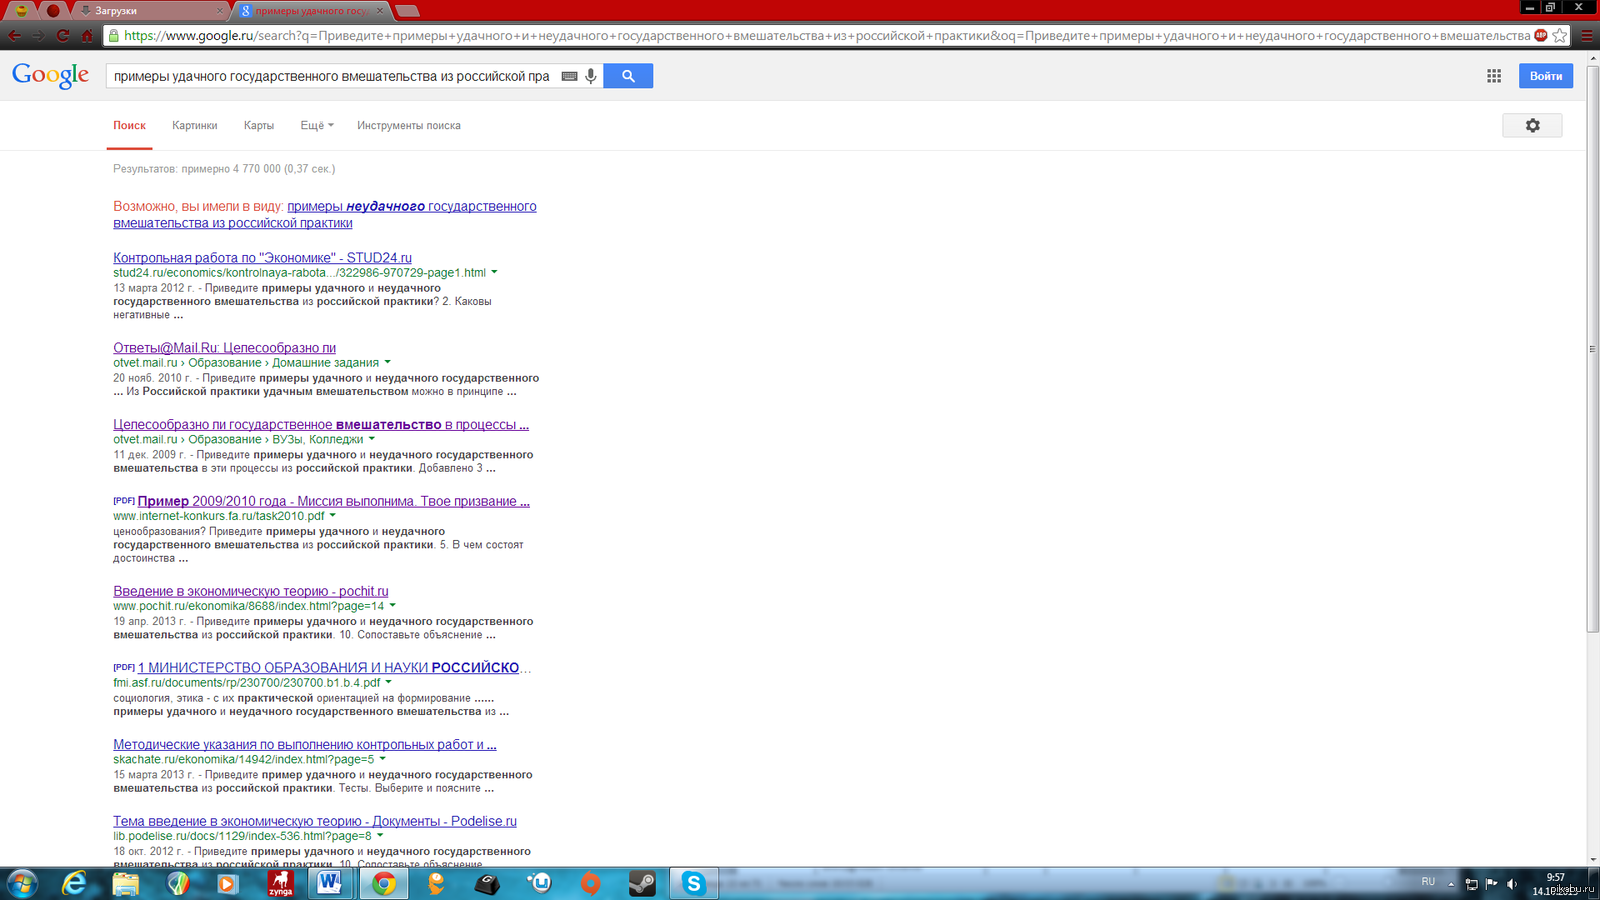
Task: Open dropdown next to Домашние задания breadcrumb
Action: (387, 363)
